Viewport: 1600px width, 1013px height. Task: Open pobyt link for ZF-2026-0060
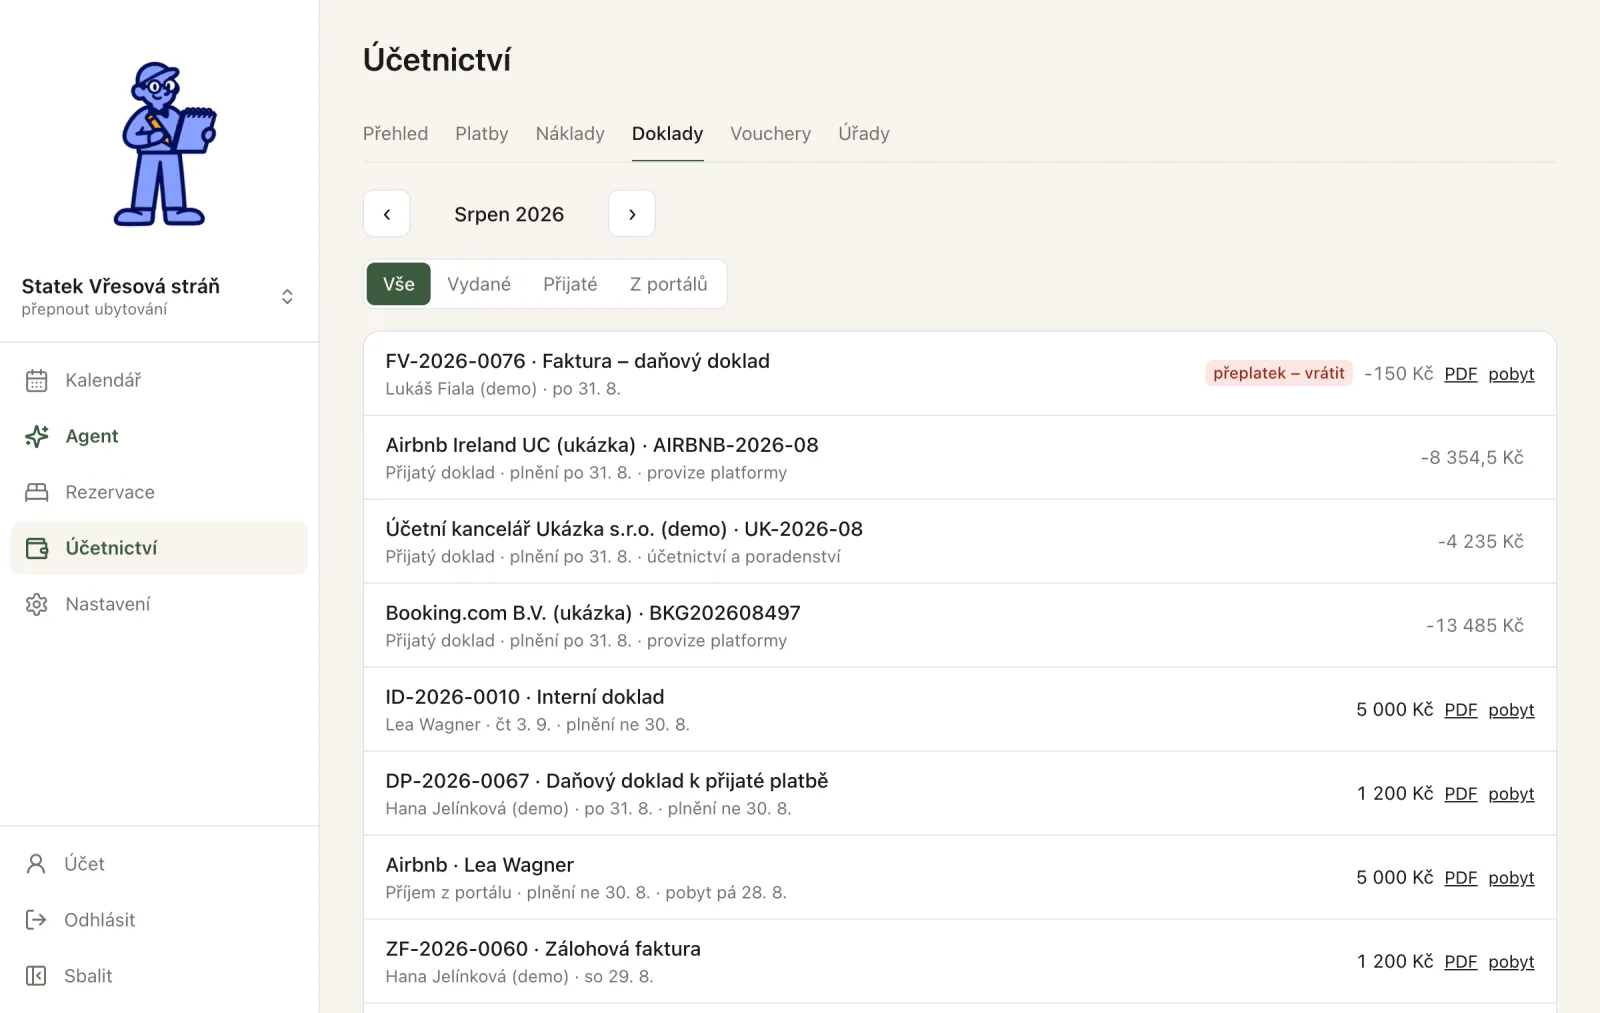(x=1511, y=962)
